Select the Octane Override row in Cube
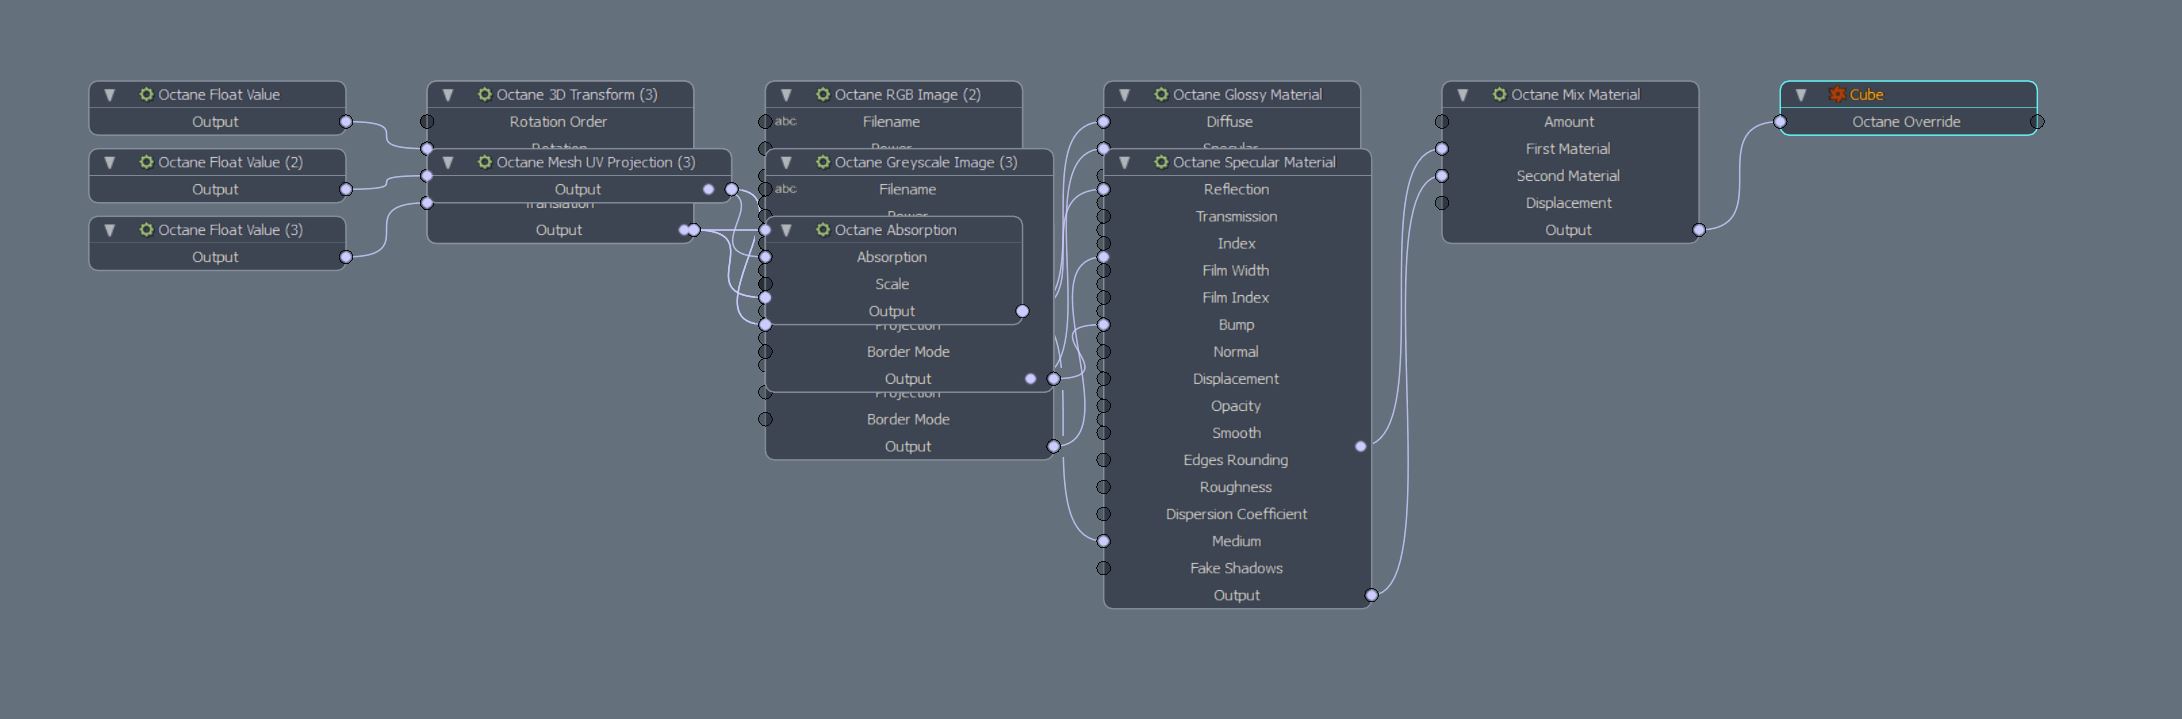This screenshot has height=719, width=2182. (x=1907, y=122)
